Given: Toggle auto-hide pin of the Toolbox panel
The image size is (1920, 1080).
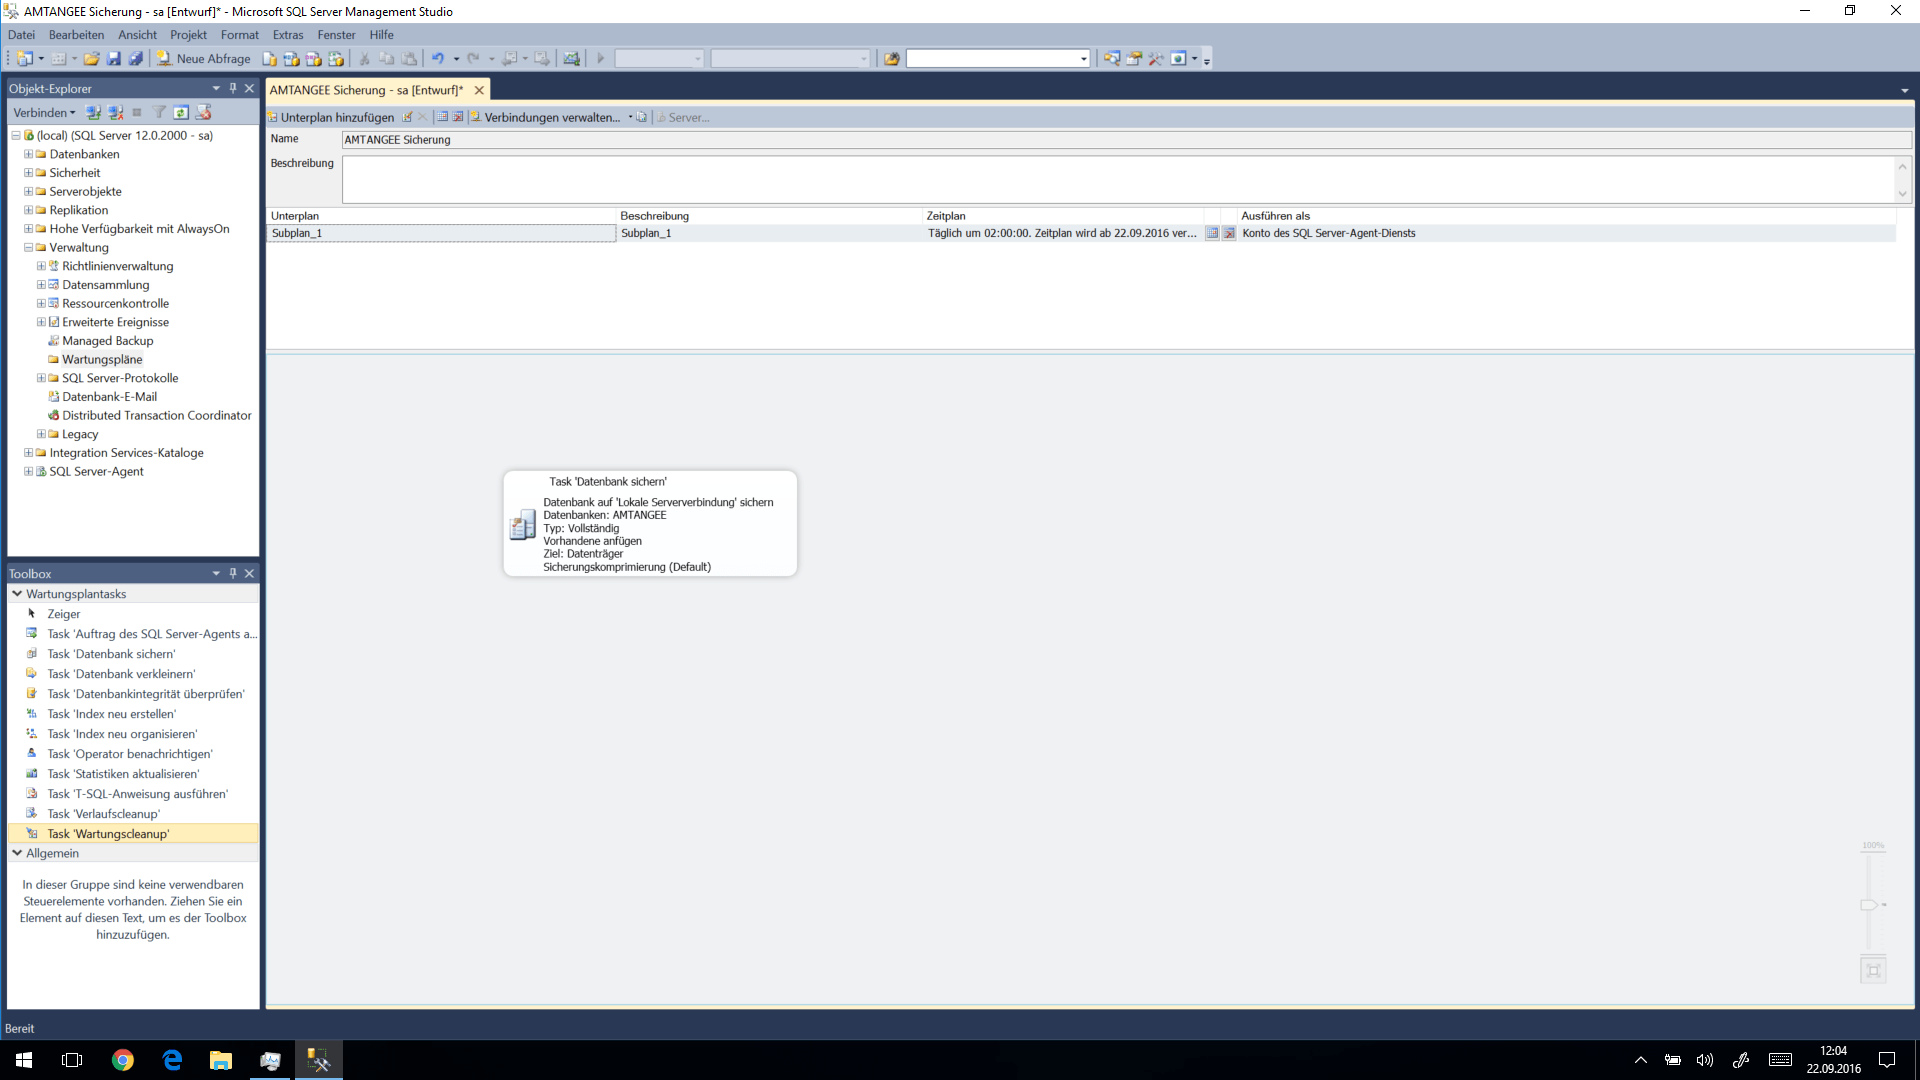Looking at the screenshot, I should click(233, 573).
